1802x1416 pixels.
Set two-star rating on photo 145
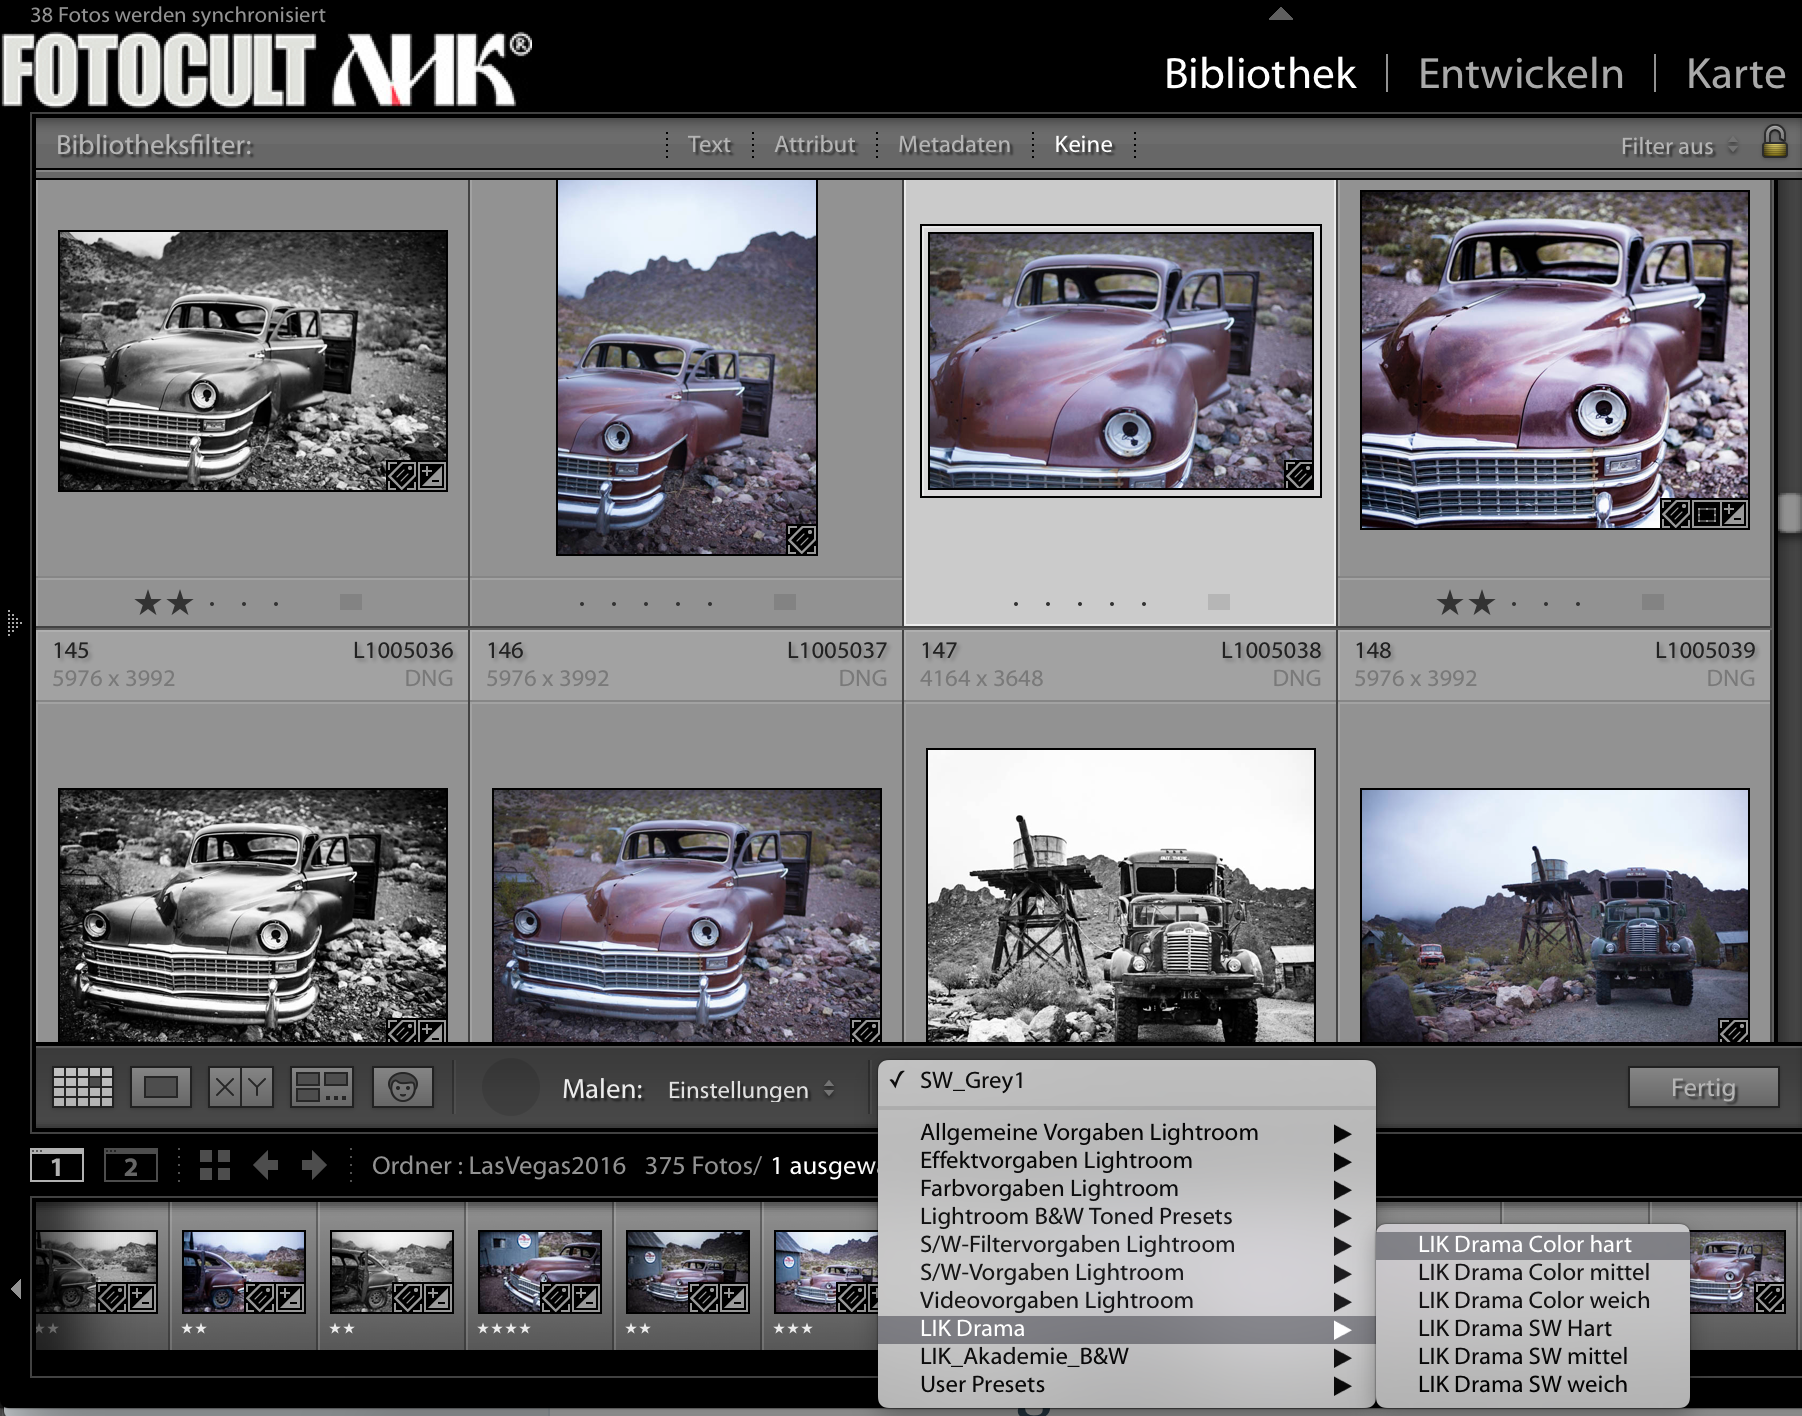[180, 603]
